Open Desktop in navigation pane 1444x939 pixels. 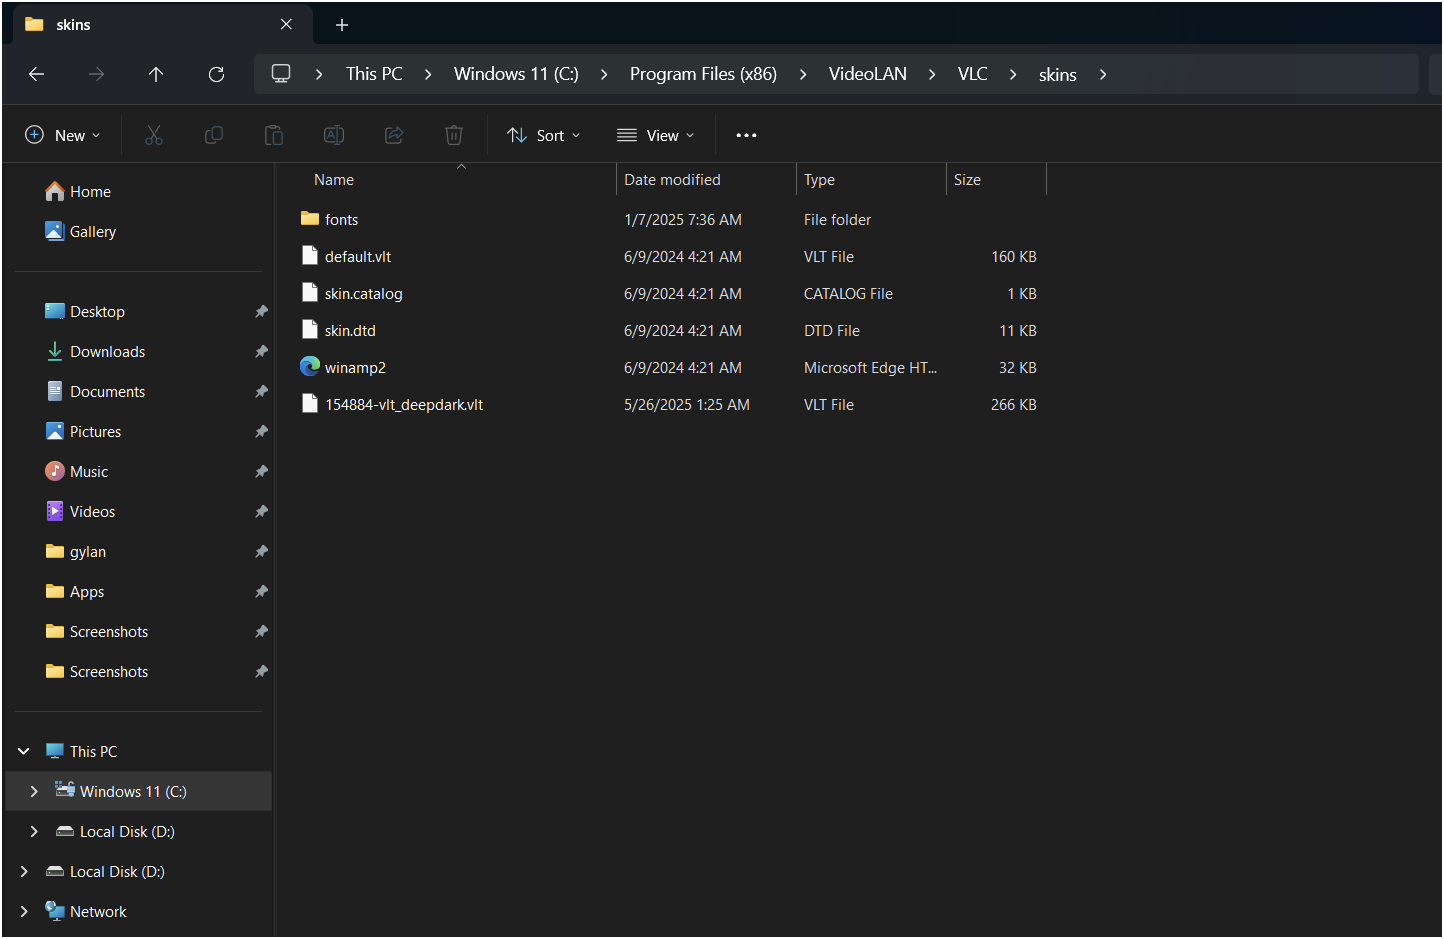[97, 311]
